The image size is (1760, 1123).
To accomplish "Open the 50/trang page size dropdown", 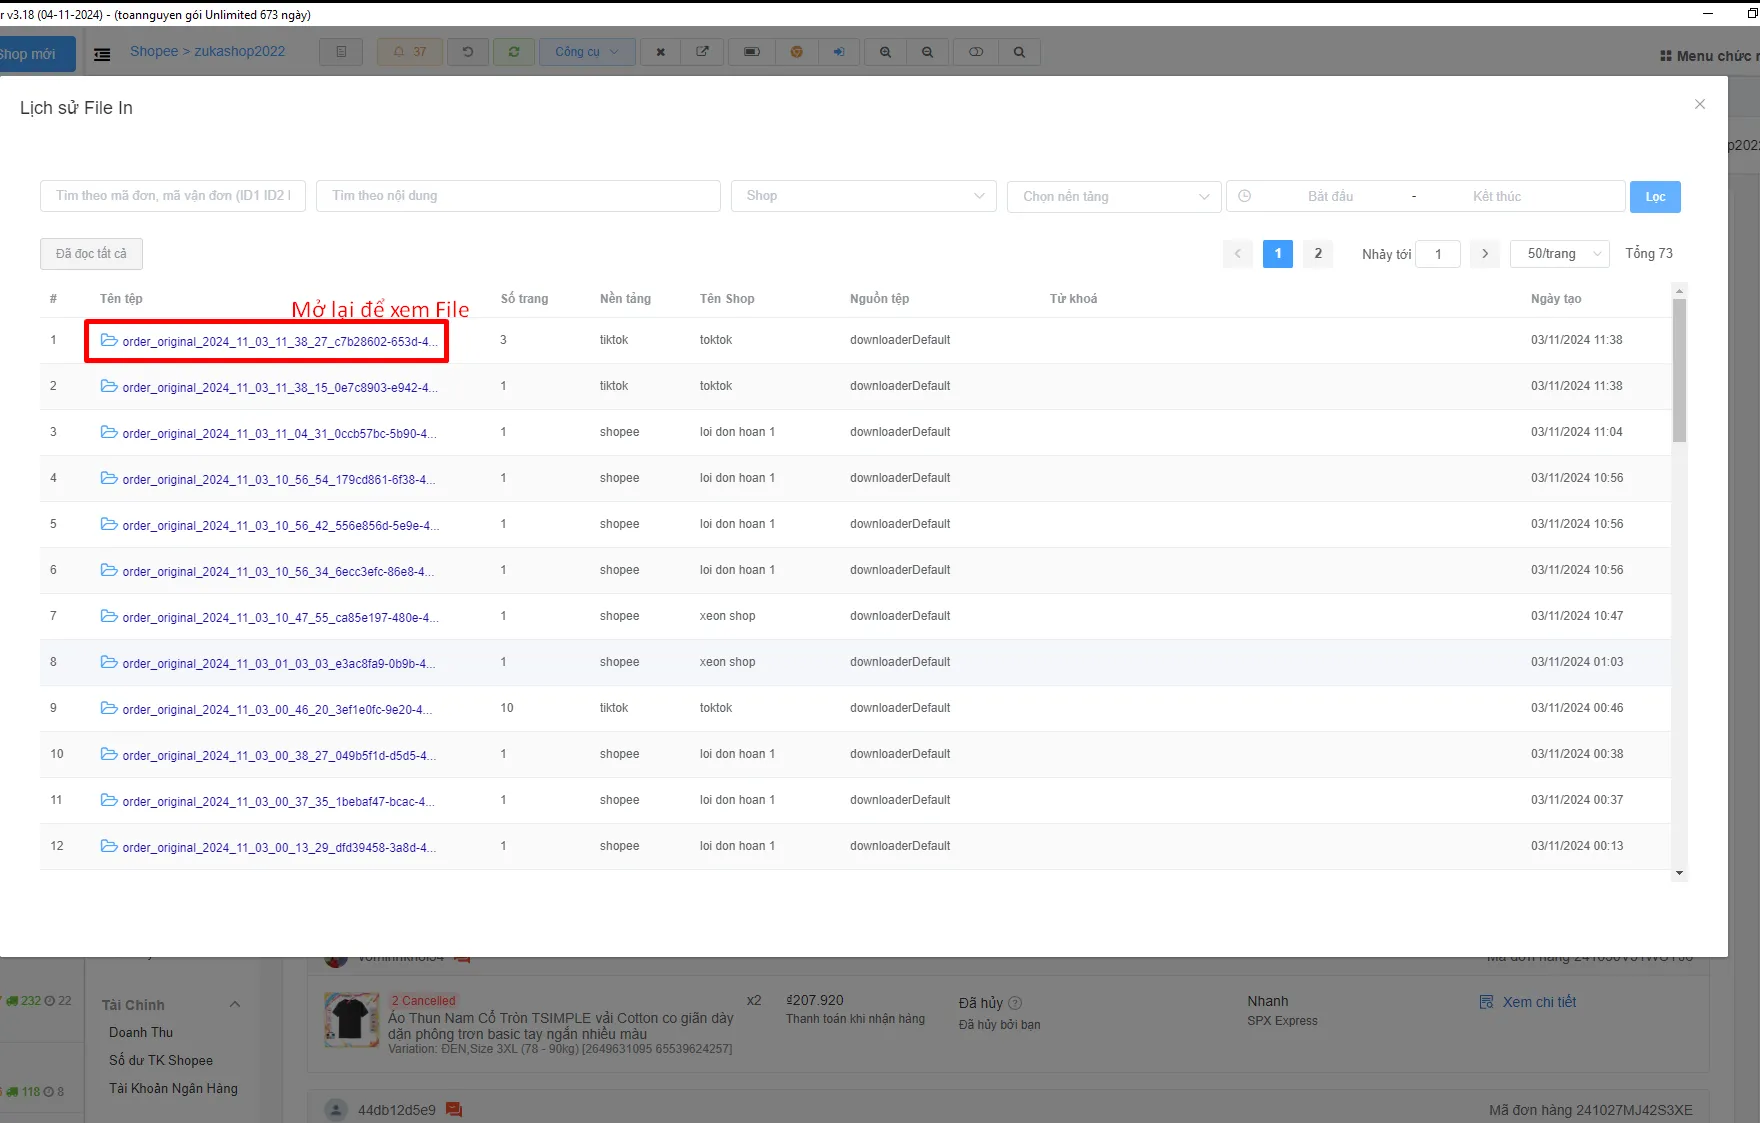I will point(1560,254).
